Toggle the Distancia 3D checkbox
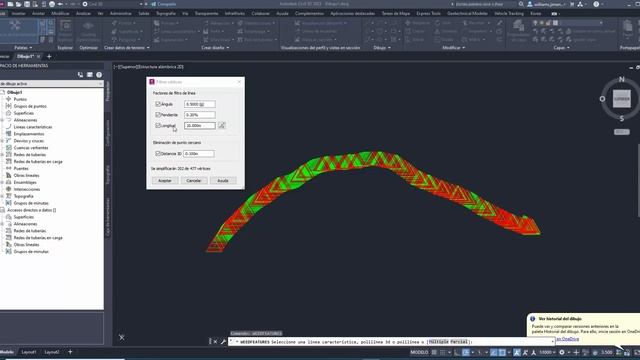Image resolution: width=640 pixels, height=360 pixels. coord(158,153)
